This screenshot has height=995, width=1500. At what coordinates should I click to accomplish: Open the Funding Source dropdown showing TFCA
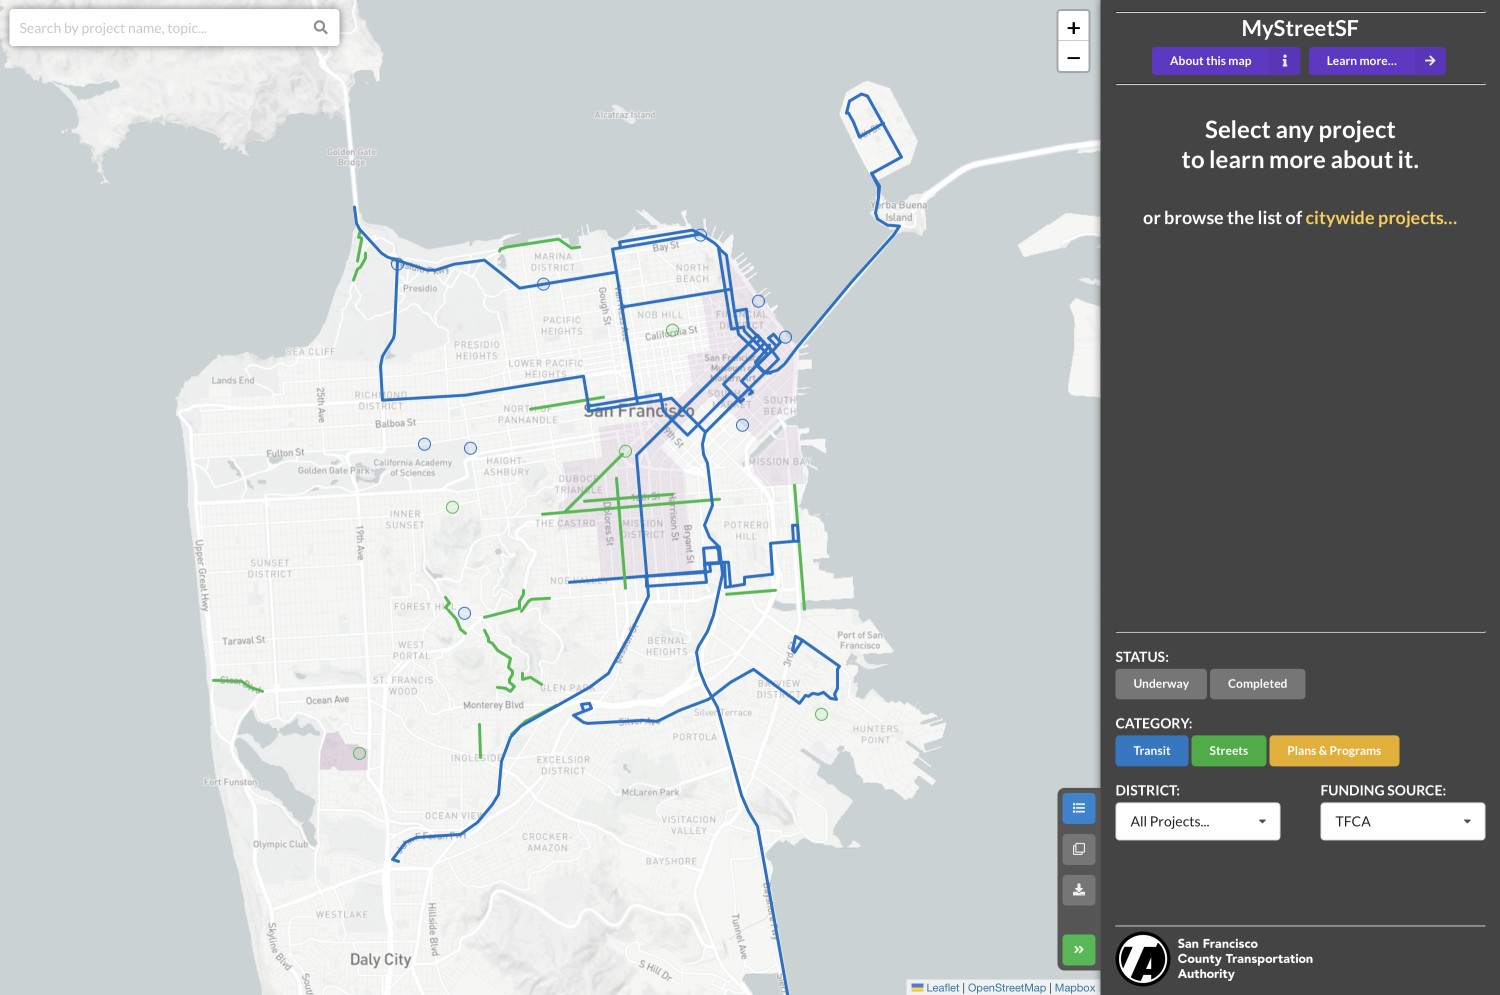tap(1402, 821)
